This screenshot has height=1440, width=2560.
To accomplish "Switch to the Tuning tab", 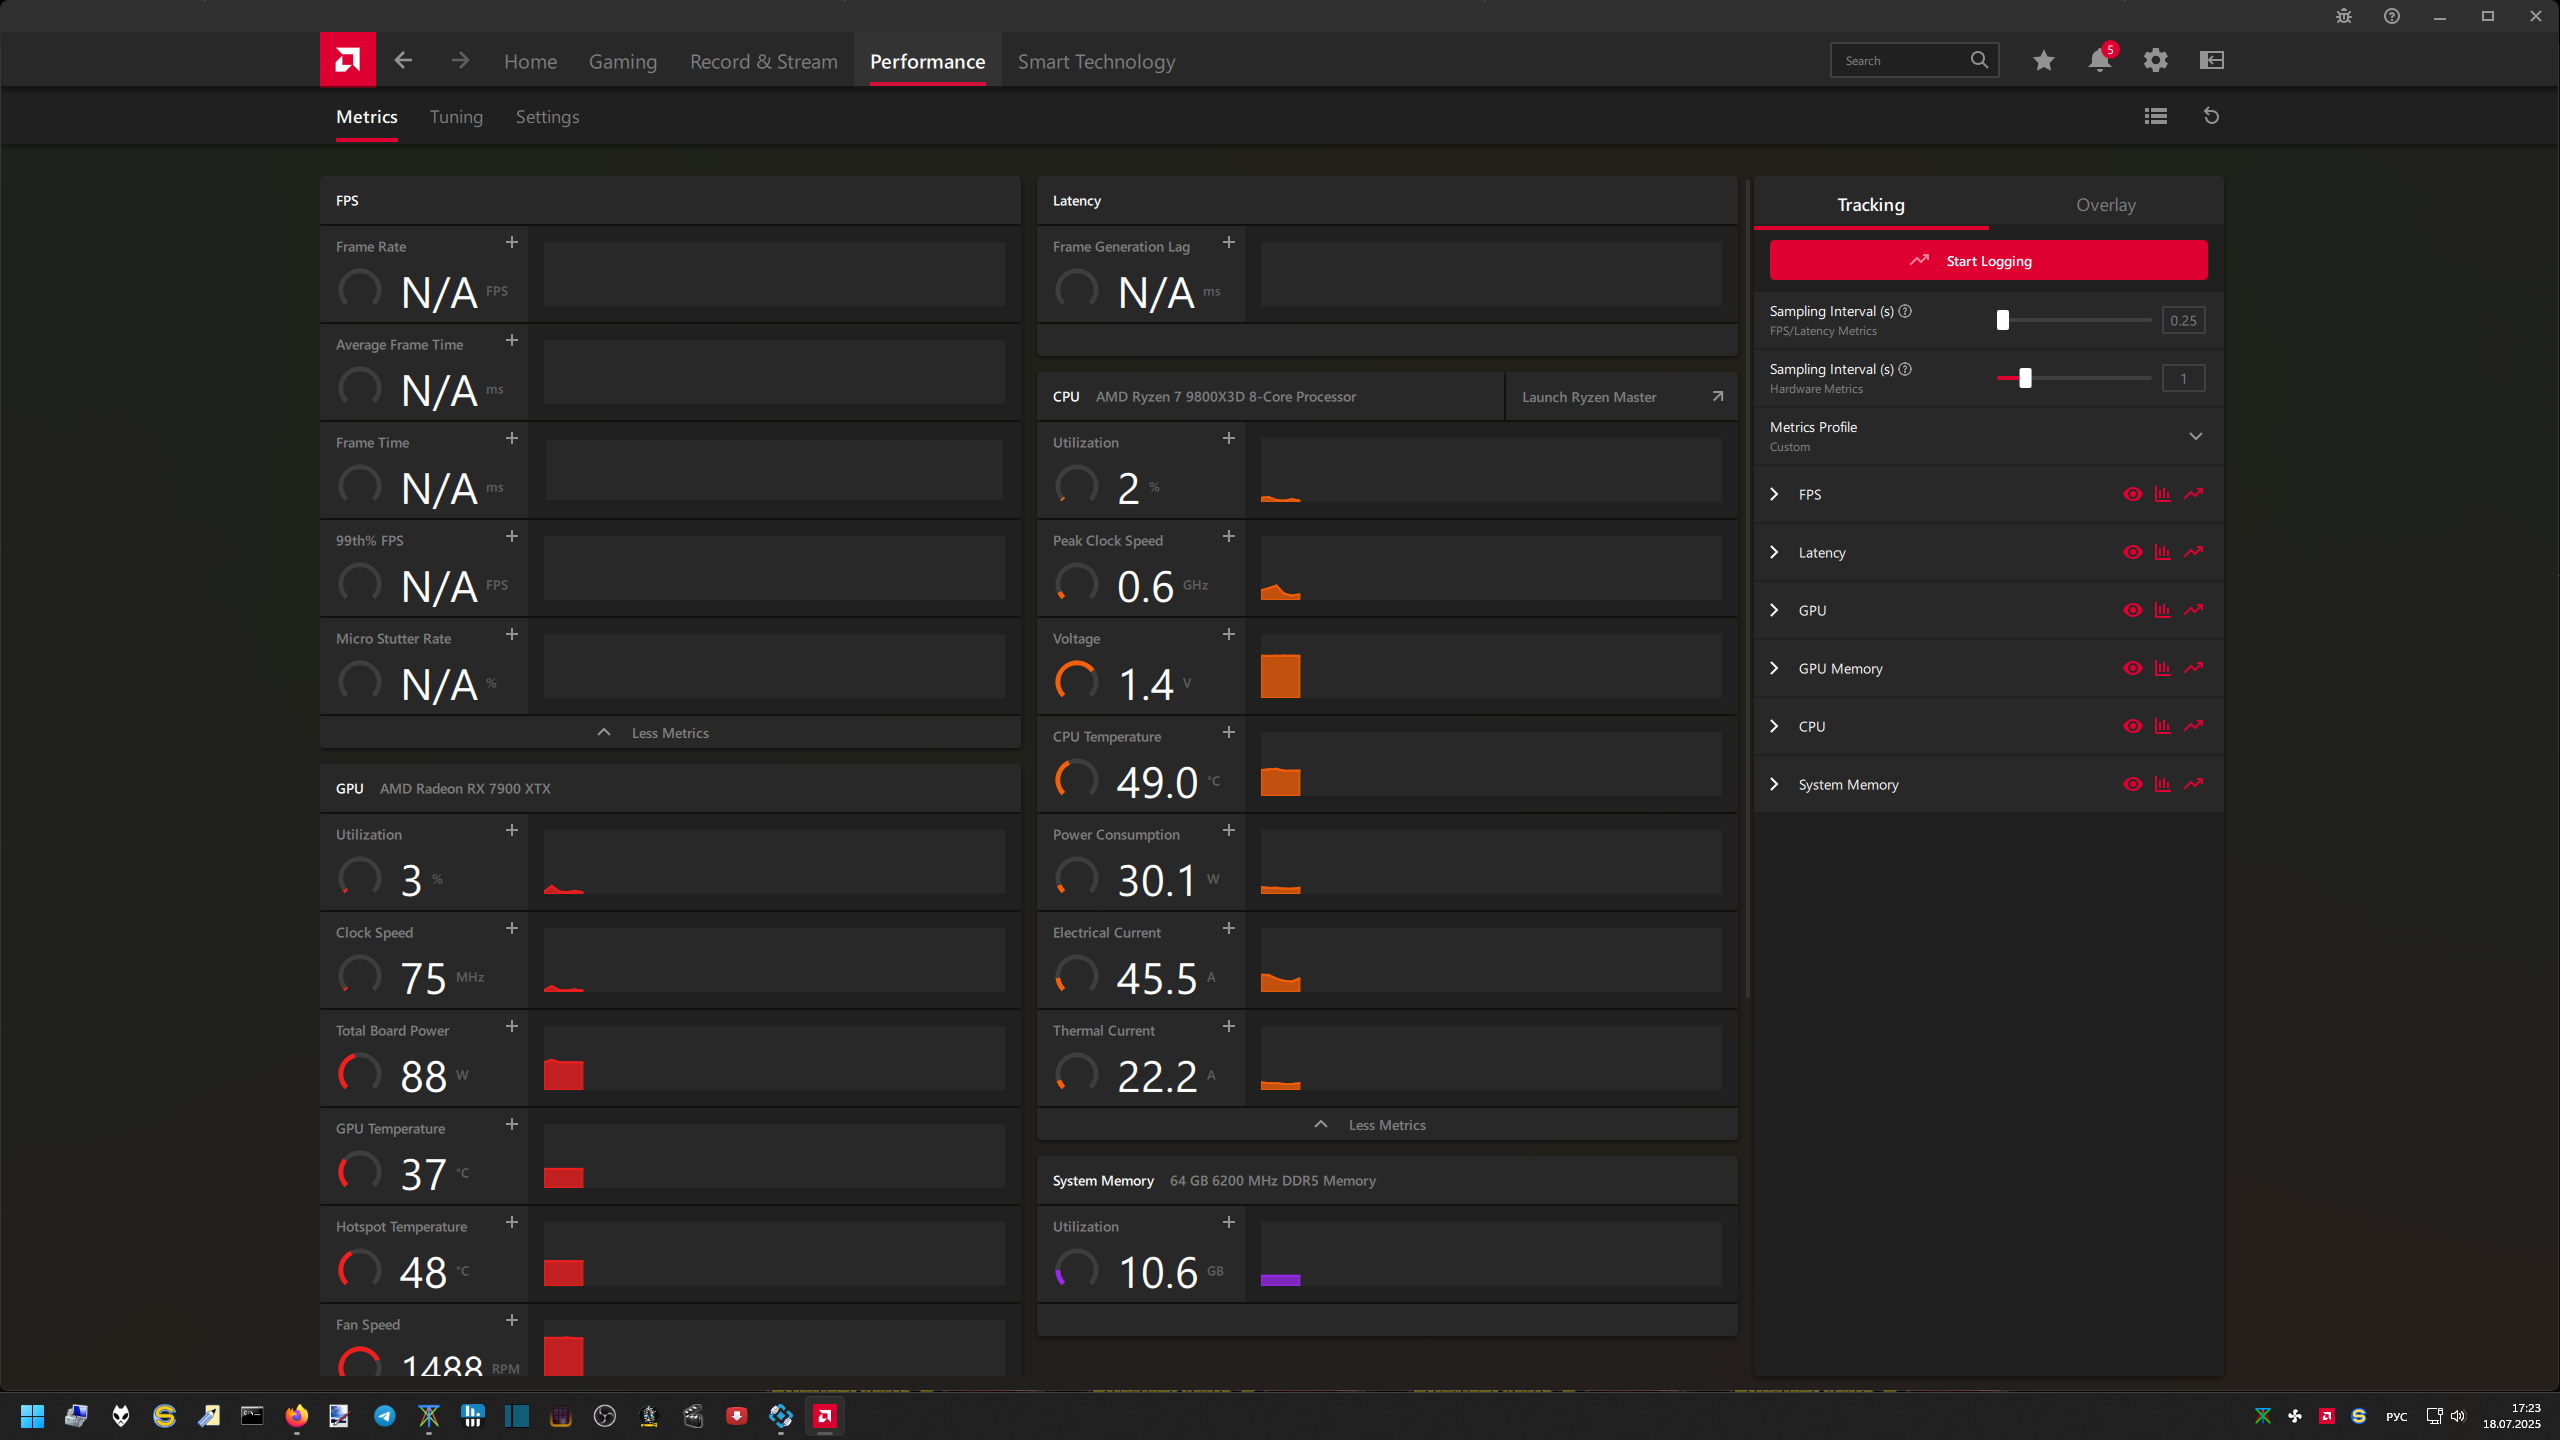I will click(456, 117).
